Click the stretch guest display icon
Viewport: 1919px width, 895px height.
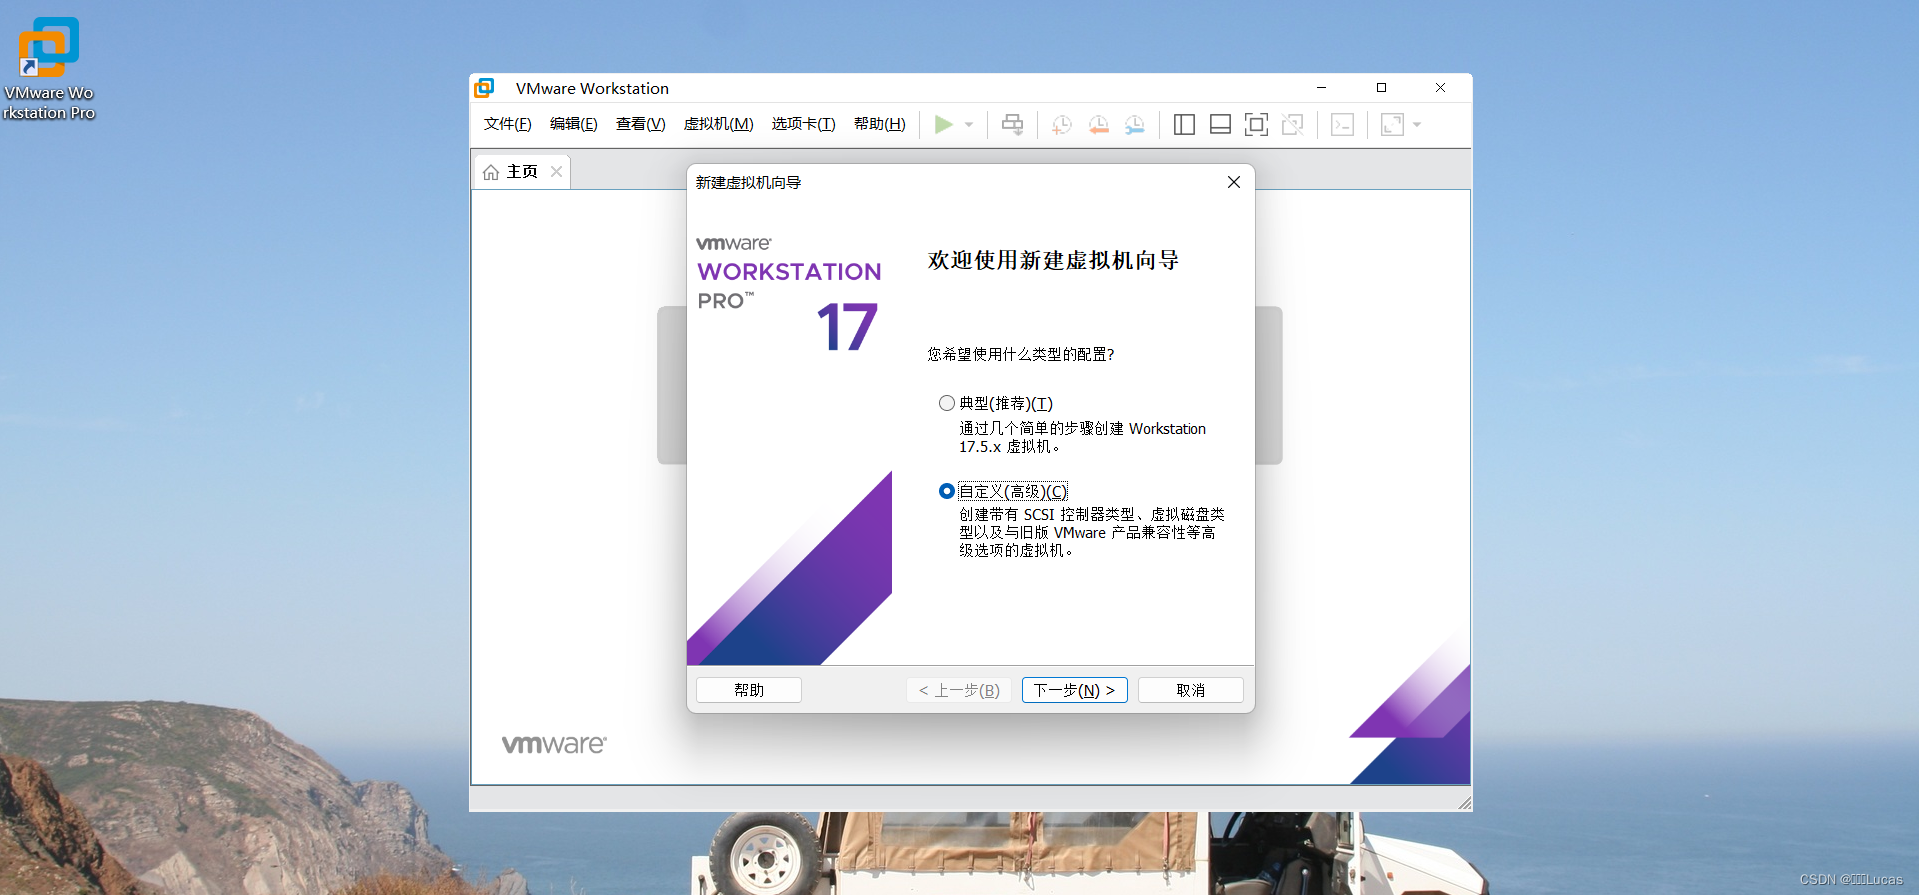click(x=1392, y=124)
